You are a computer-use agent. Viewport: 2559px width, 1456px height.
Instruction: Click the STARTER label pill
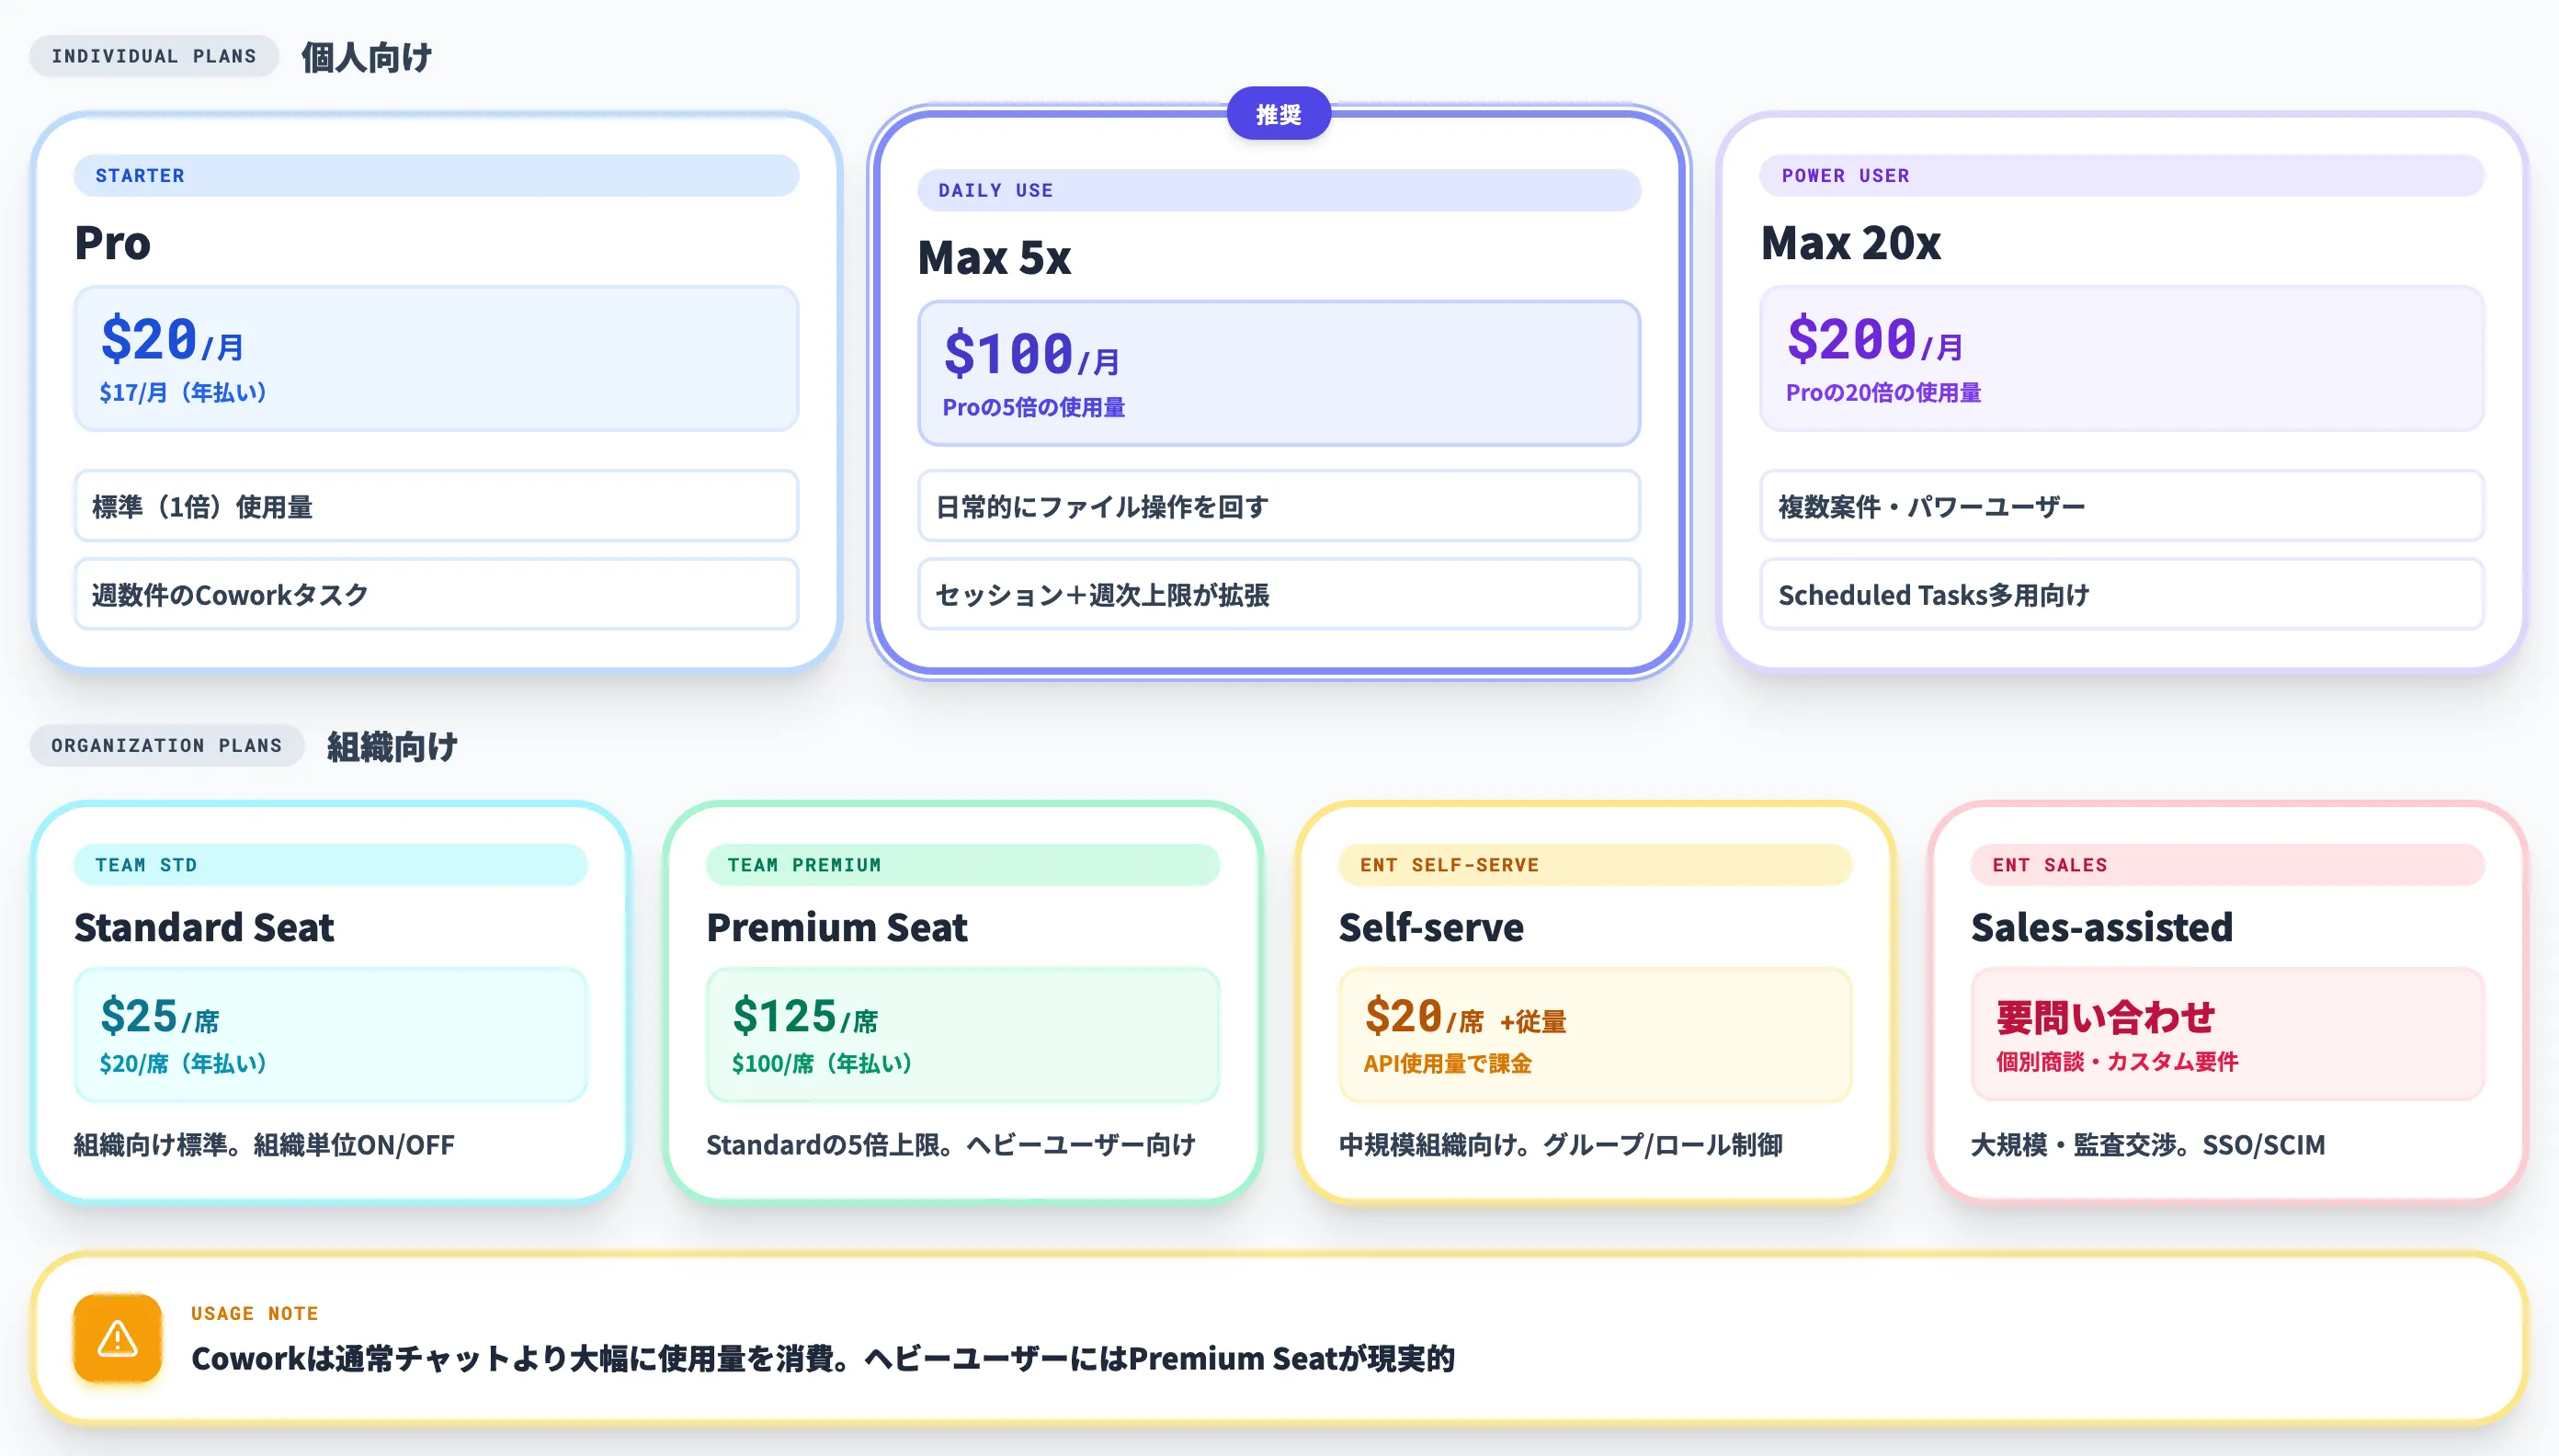[436, 176]
